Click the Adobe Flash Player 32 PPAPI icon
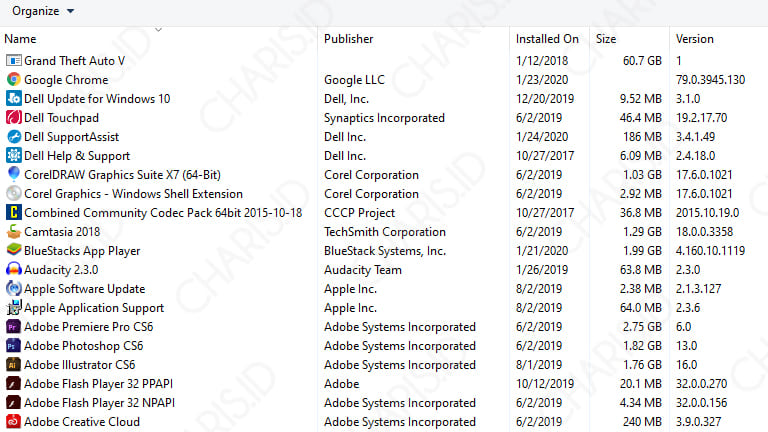 (13, 384)
